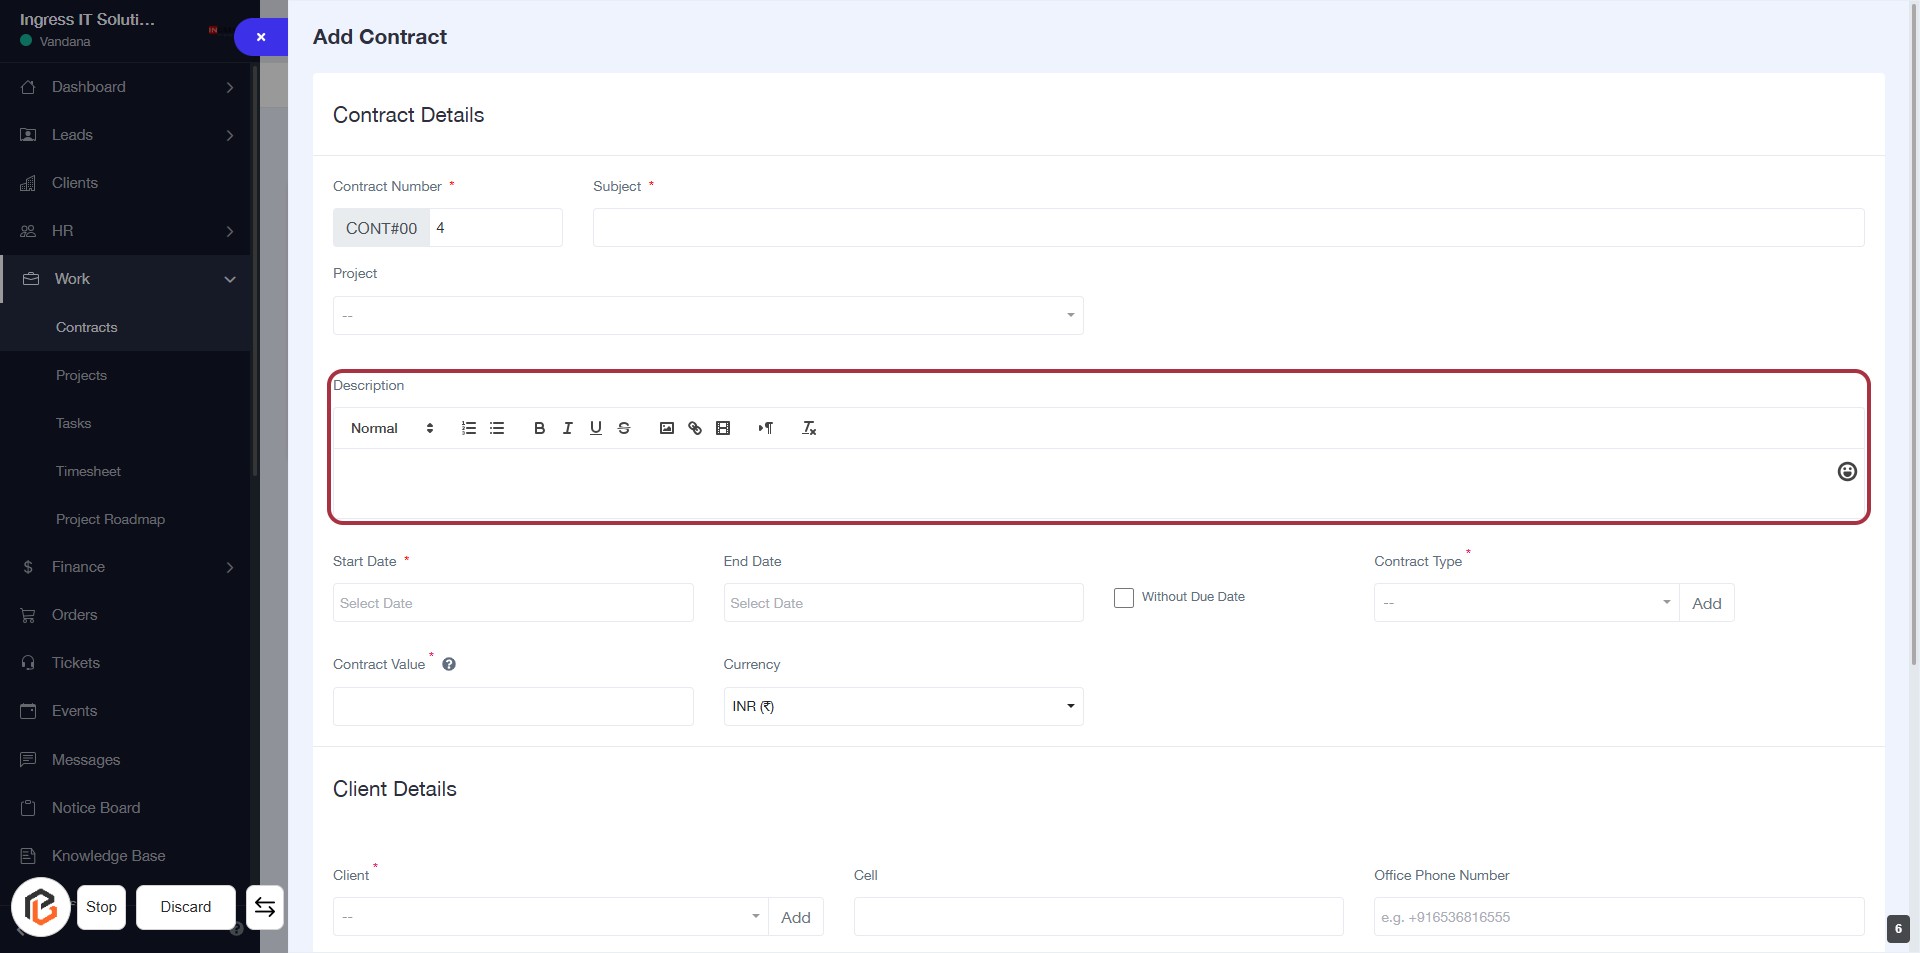Click the Subject input field
This screenshot has height=953, width=1920.
coord(1227,228)
